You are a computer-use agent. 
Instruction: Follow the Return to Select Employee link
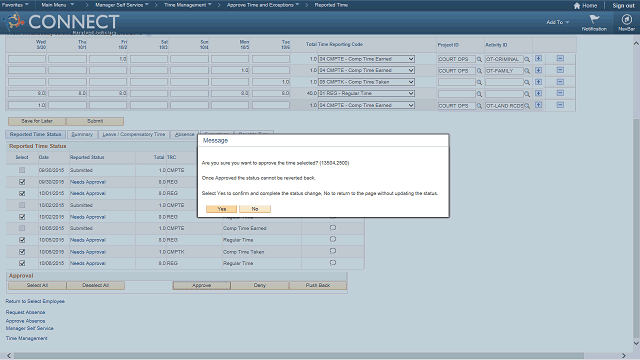pyautogui.click(x=35, y=301)
